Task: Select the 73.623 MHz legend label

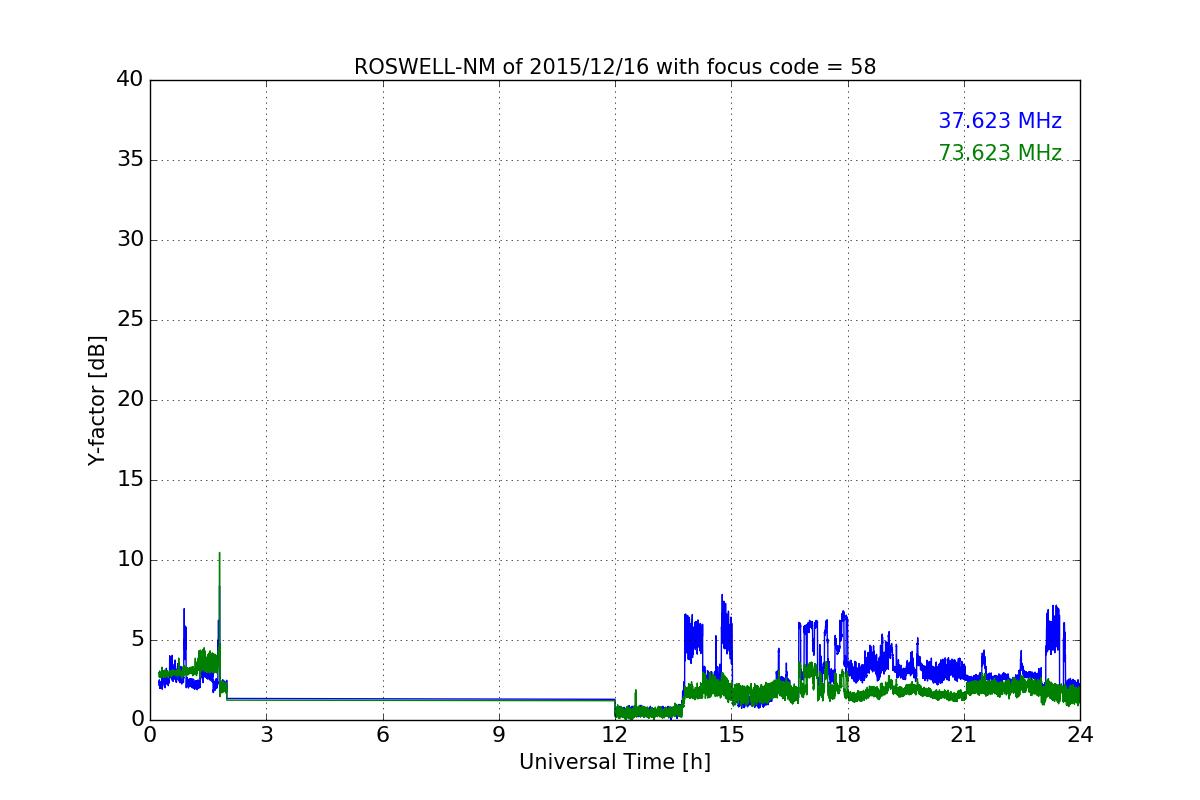Action: [1000, 153]
